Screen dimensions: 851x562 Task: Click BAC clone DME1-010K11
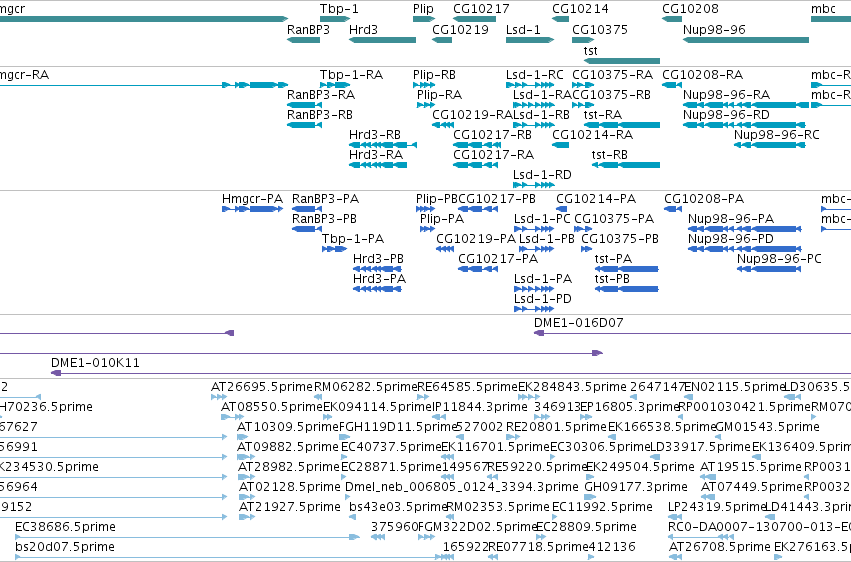pos(451,373)
